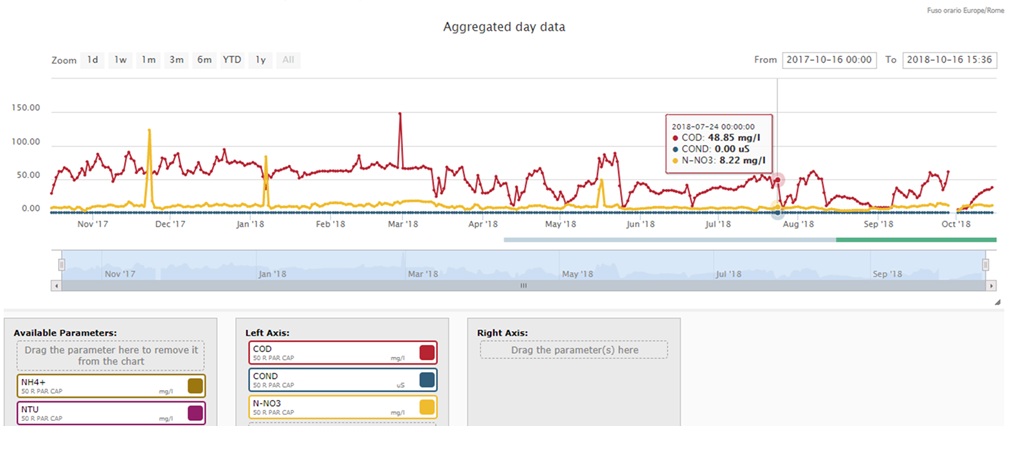Set zoom range to 1d

(92, 60)
